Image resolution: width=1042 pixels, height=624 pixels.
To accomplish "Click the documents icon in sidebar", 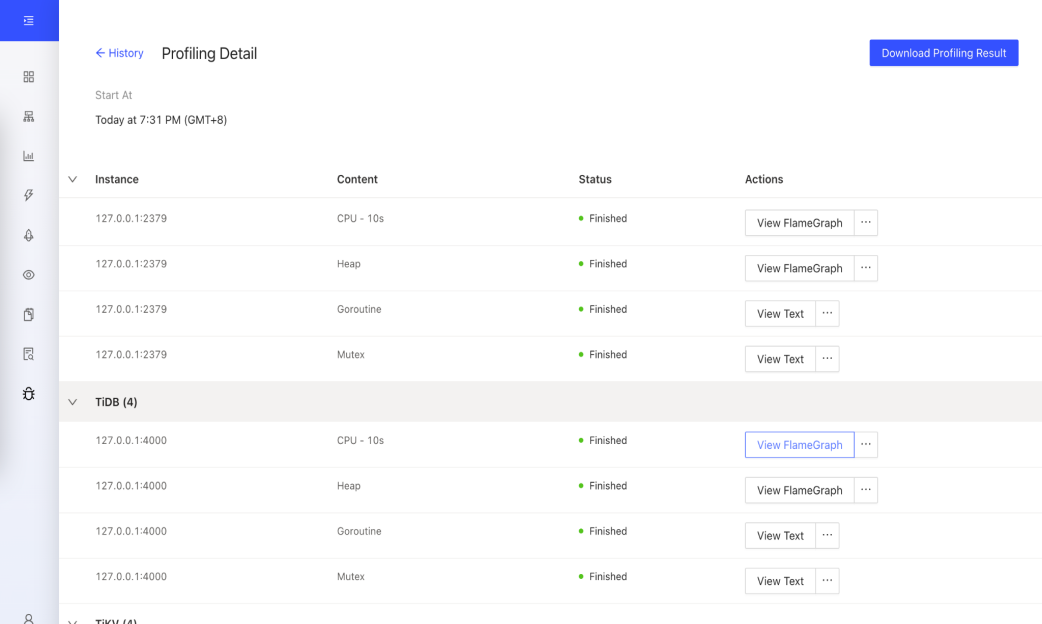I will pyautogui.click(x=29, y=315).
